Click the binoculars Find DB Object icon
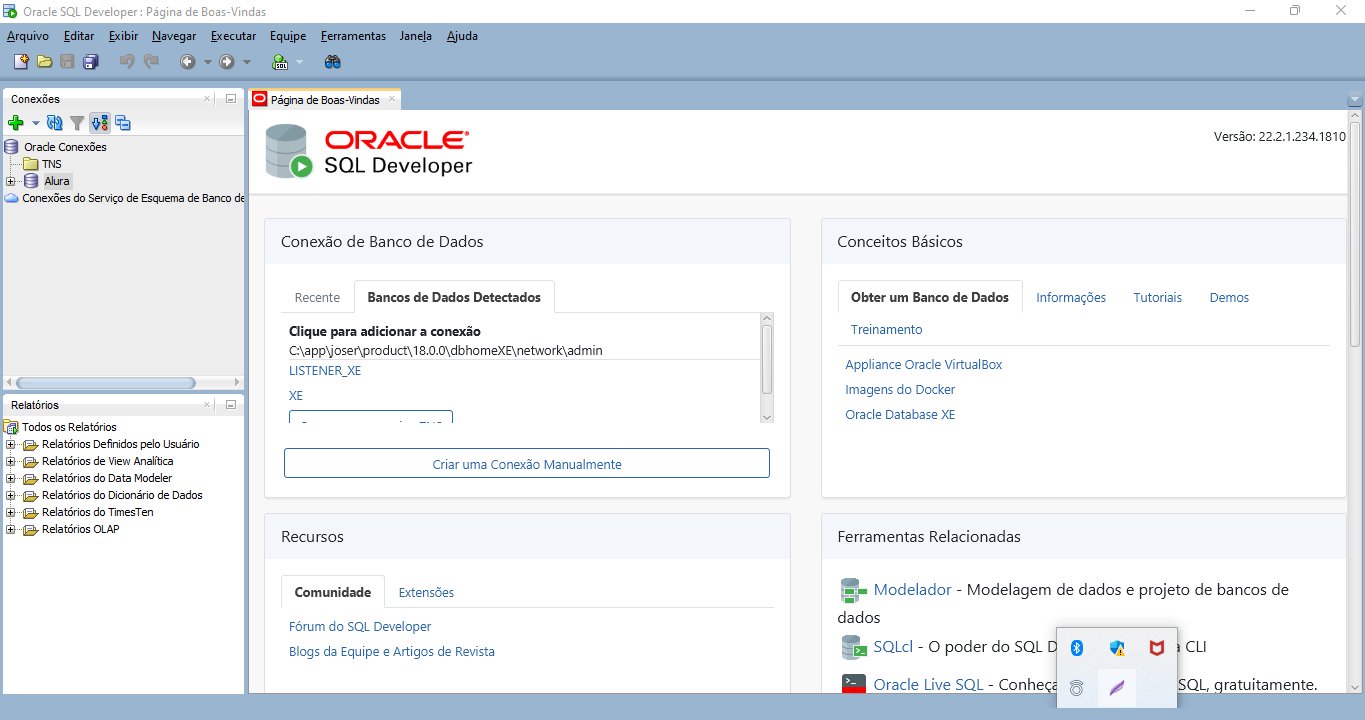 [333, 62]
